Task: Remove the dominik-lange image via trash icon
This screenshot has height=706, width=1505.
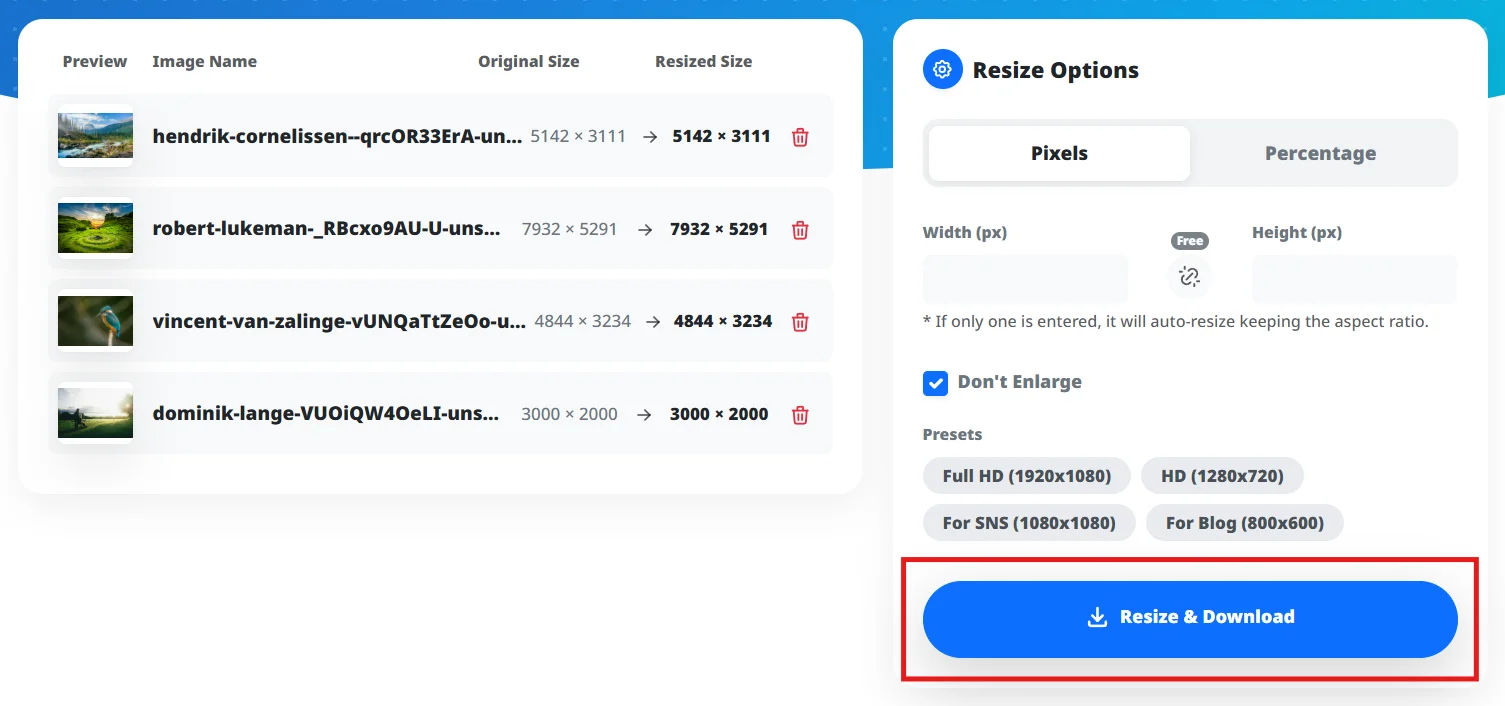Action: coord(800,415)
